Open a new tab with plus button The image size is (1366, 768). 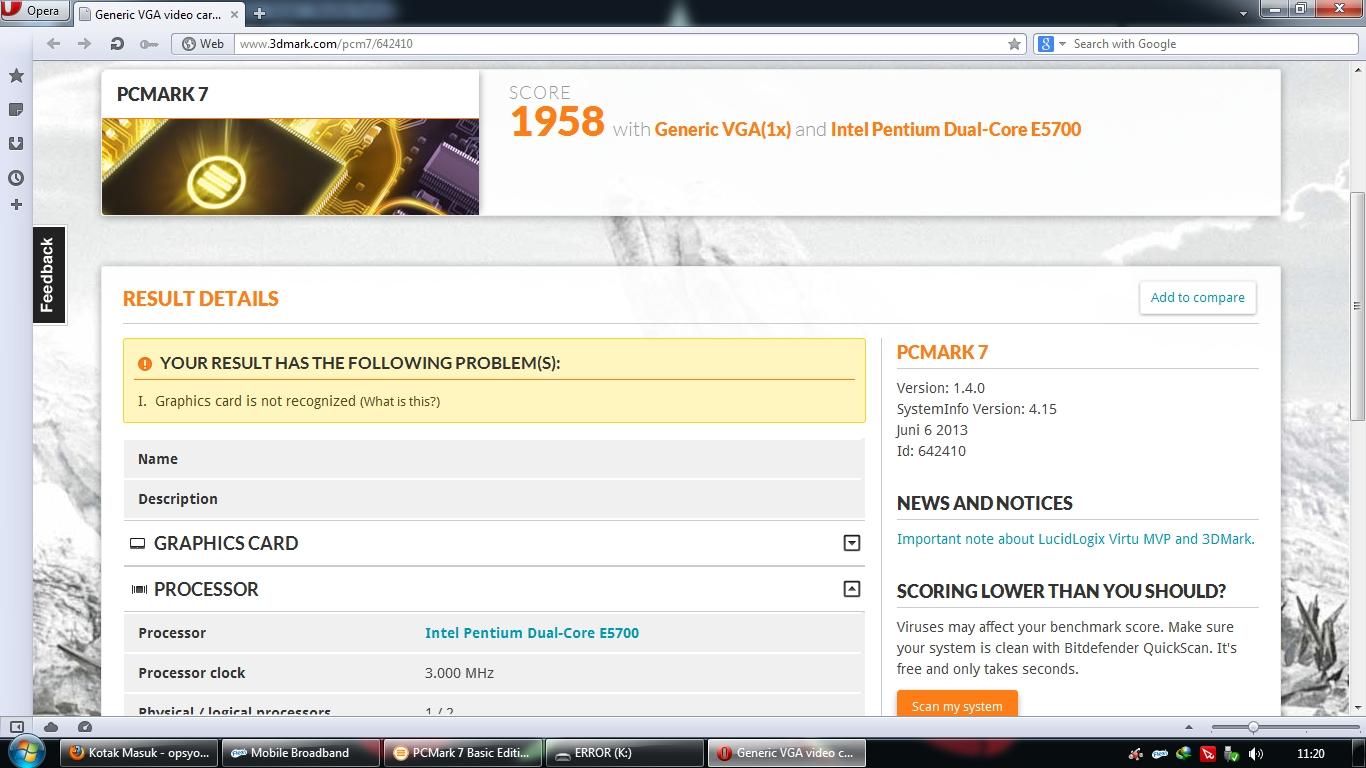(x=259, y=13)
